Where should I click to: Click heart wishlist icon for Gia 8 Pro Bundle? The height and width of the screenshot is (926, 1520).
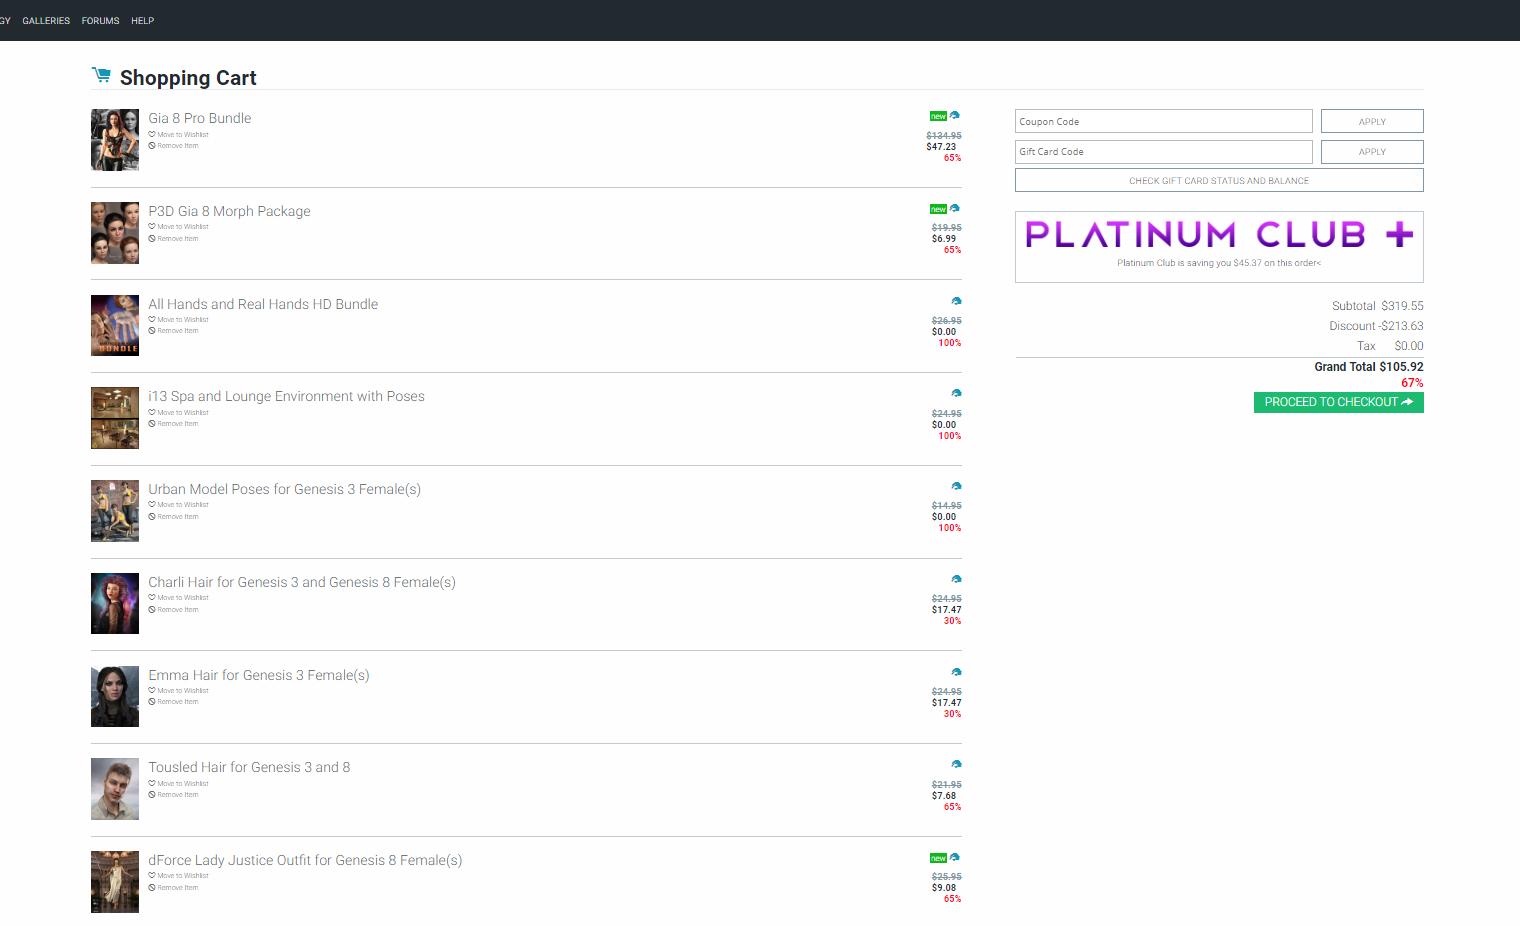click(152, 134)
